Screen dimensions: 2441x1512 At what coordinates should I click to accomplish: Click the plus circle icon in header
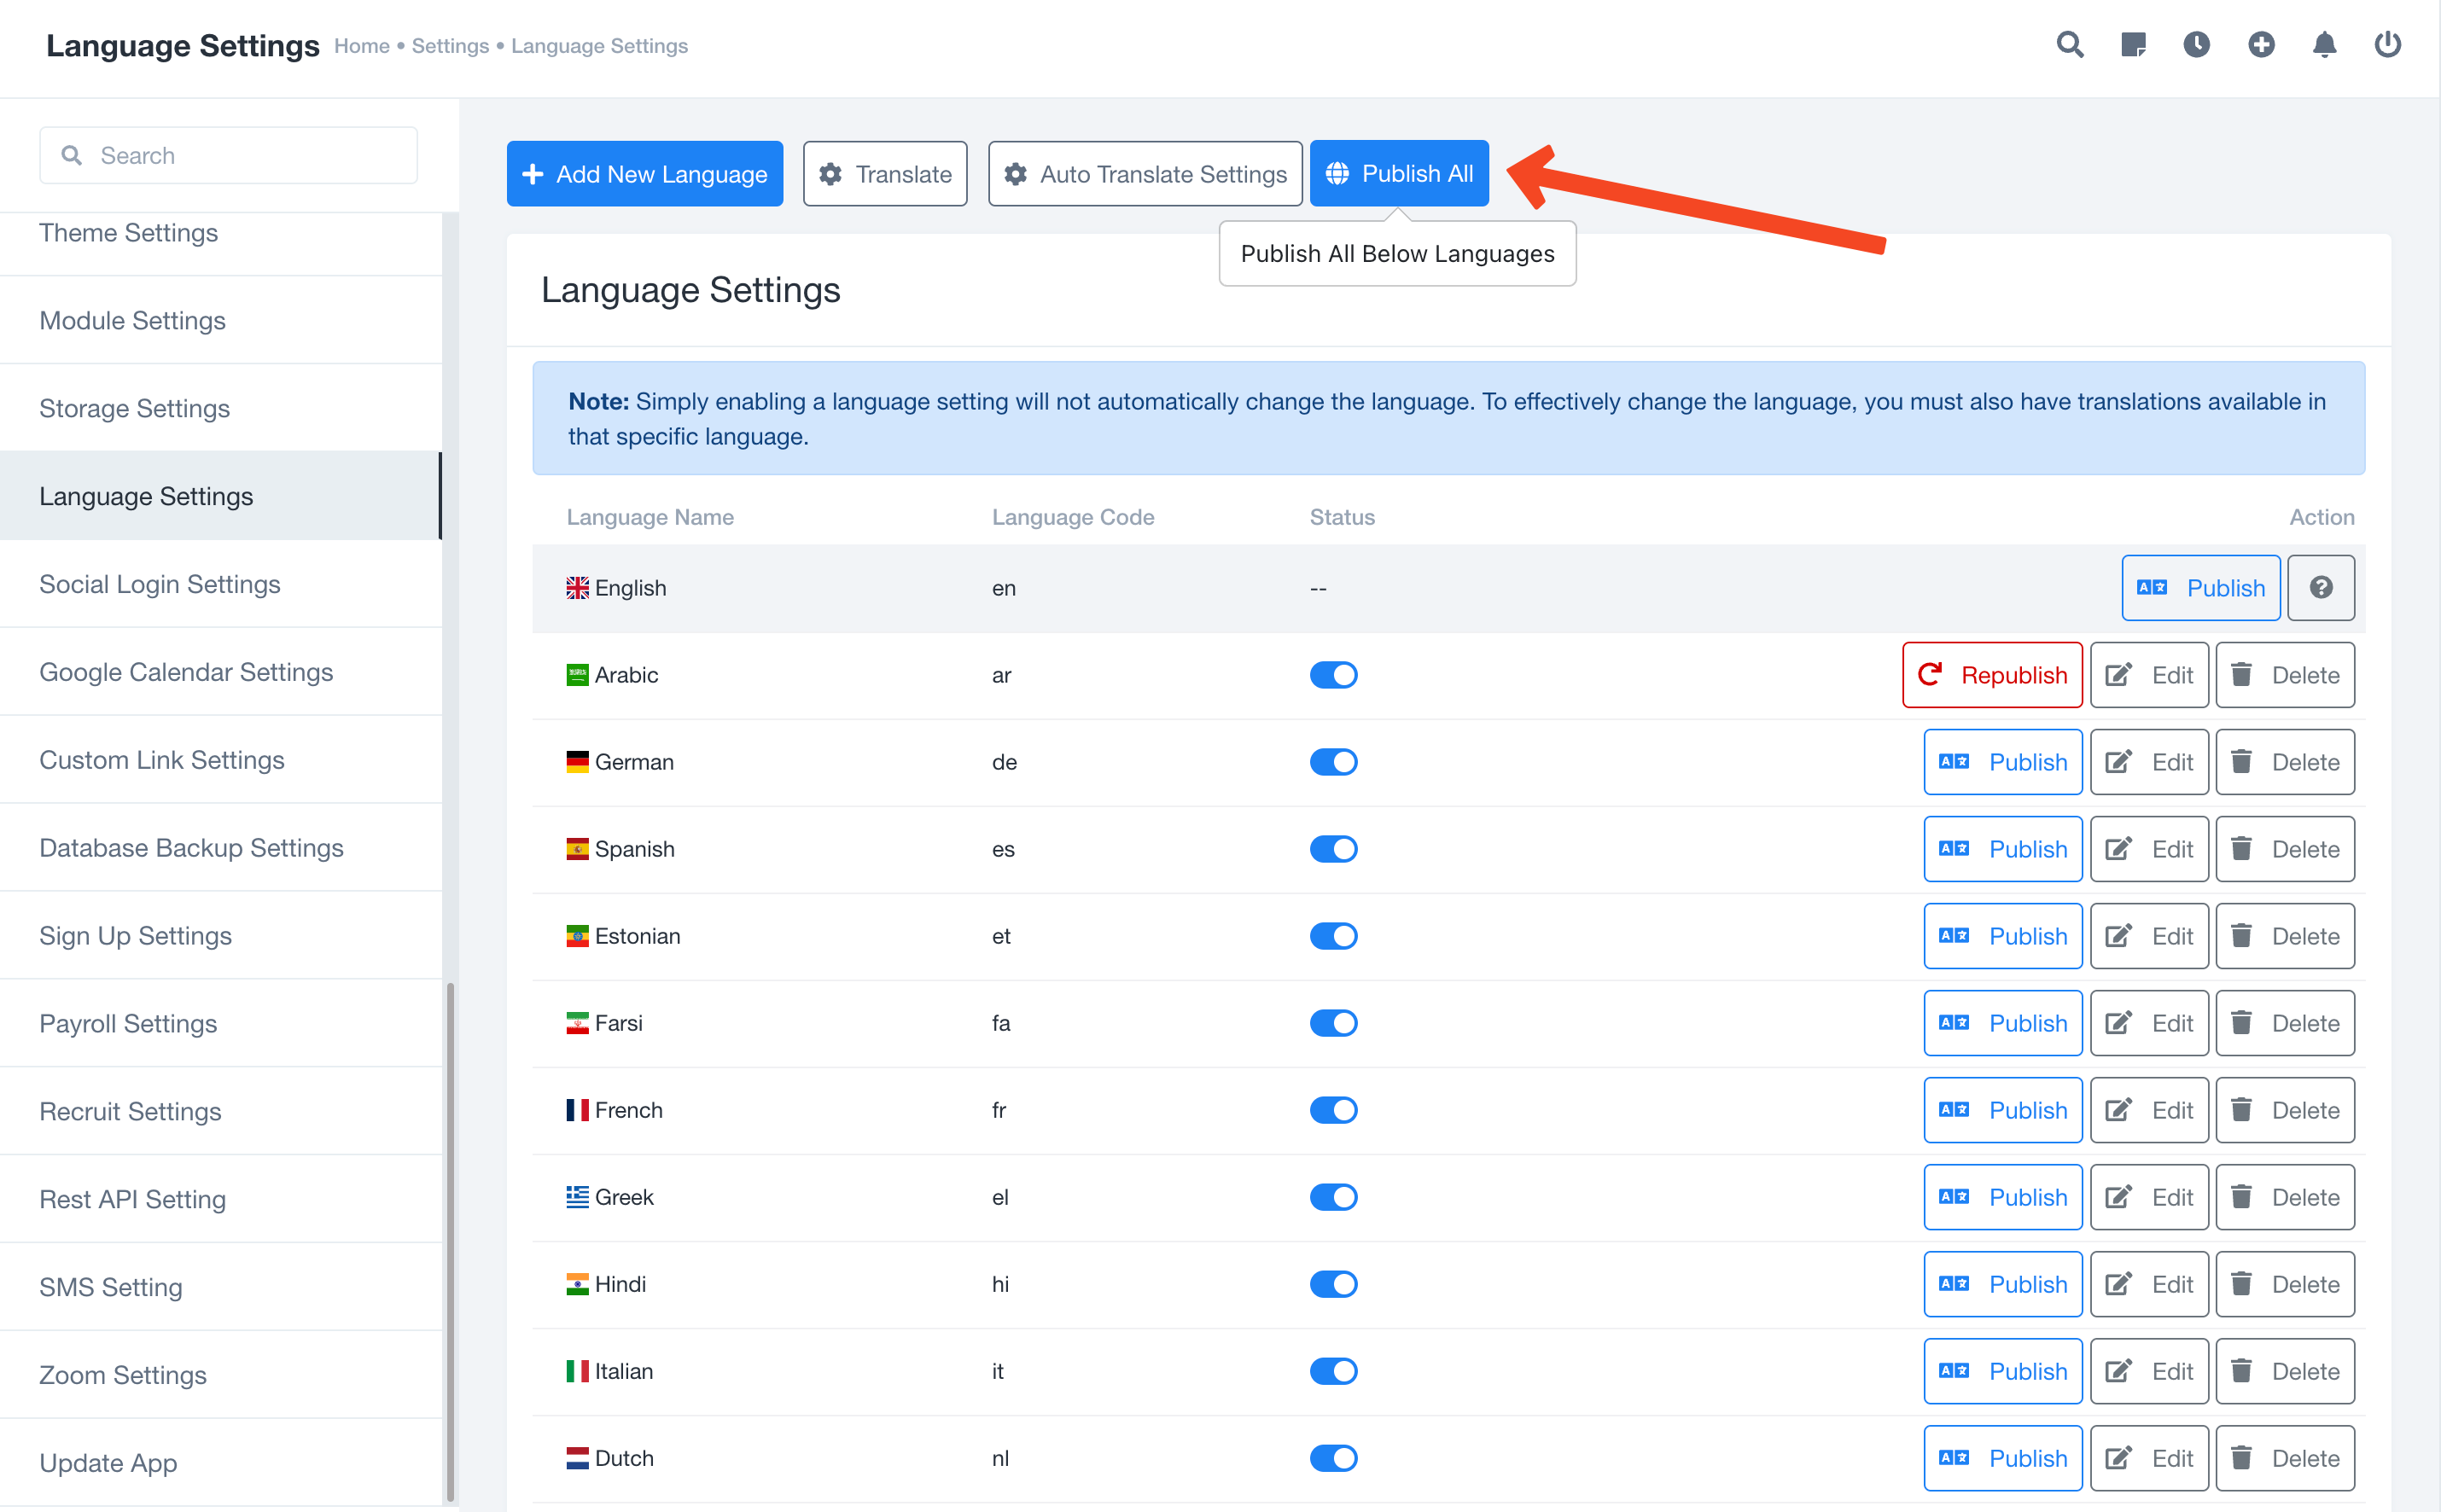(2260, 45)
